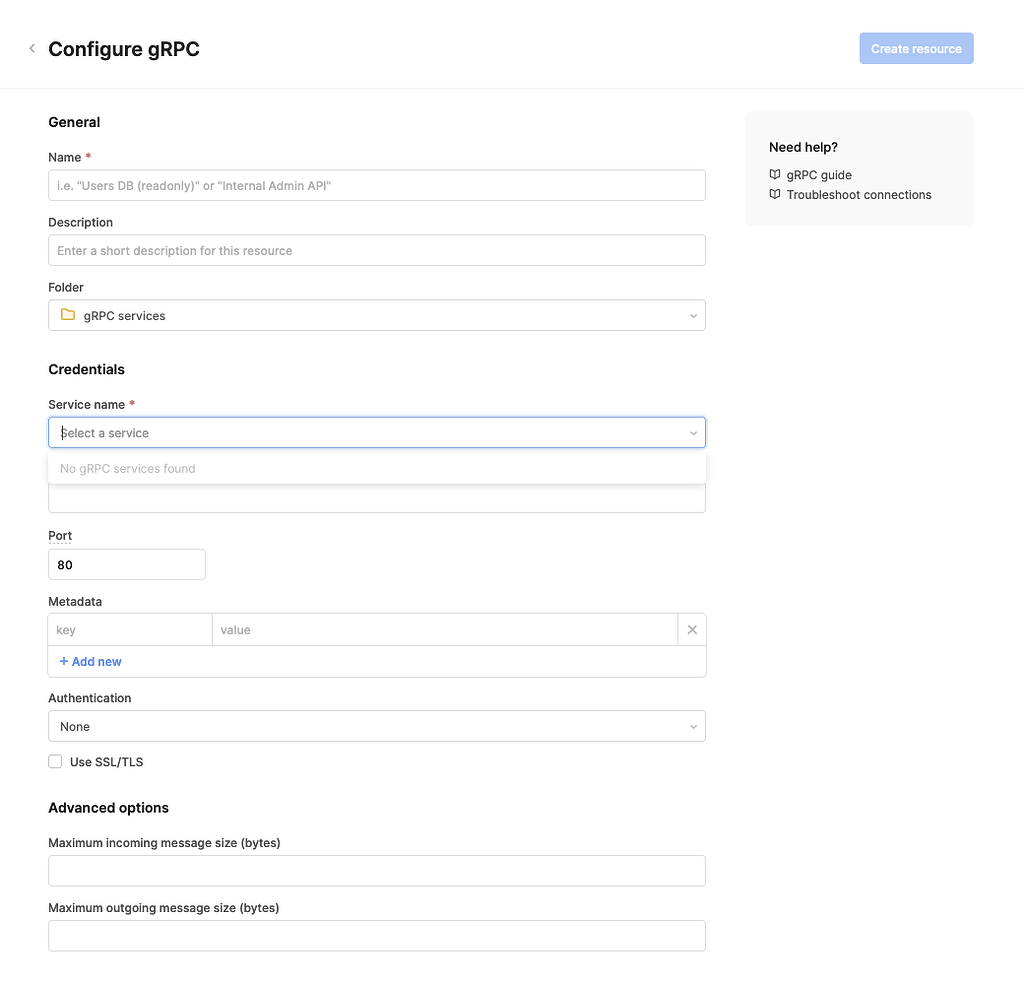Open the Folder dropdown
The height and width of the screenshot is (984, 1024).
pyautogui.click(x=377, y=314)
